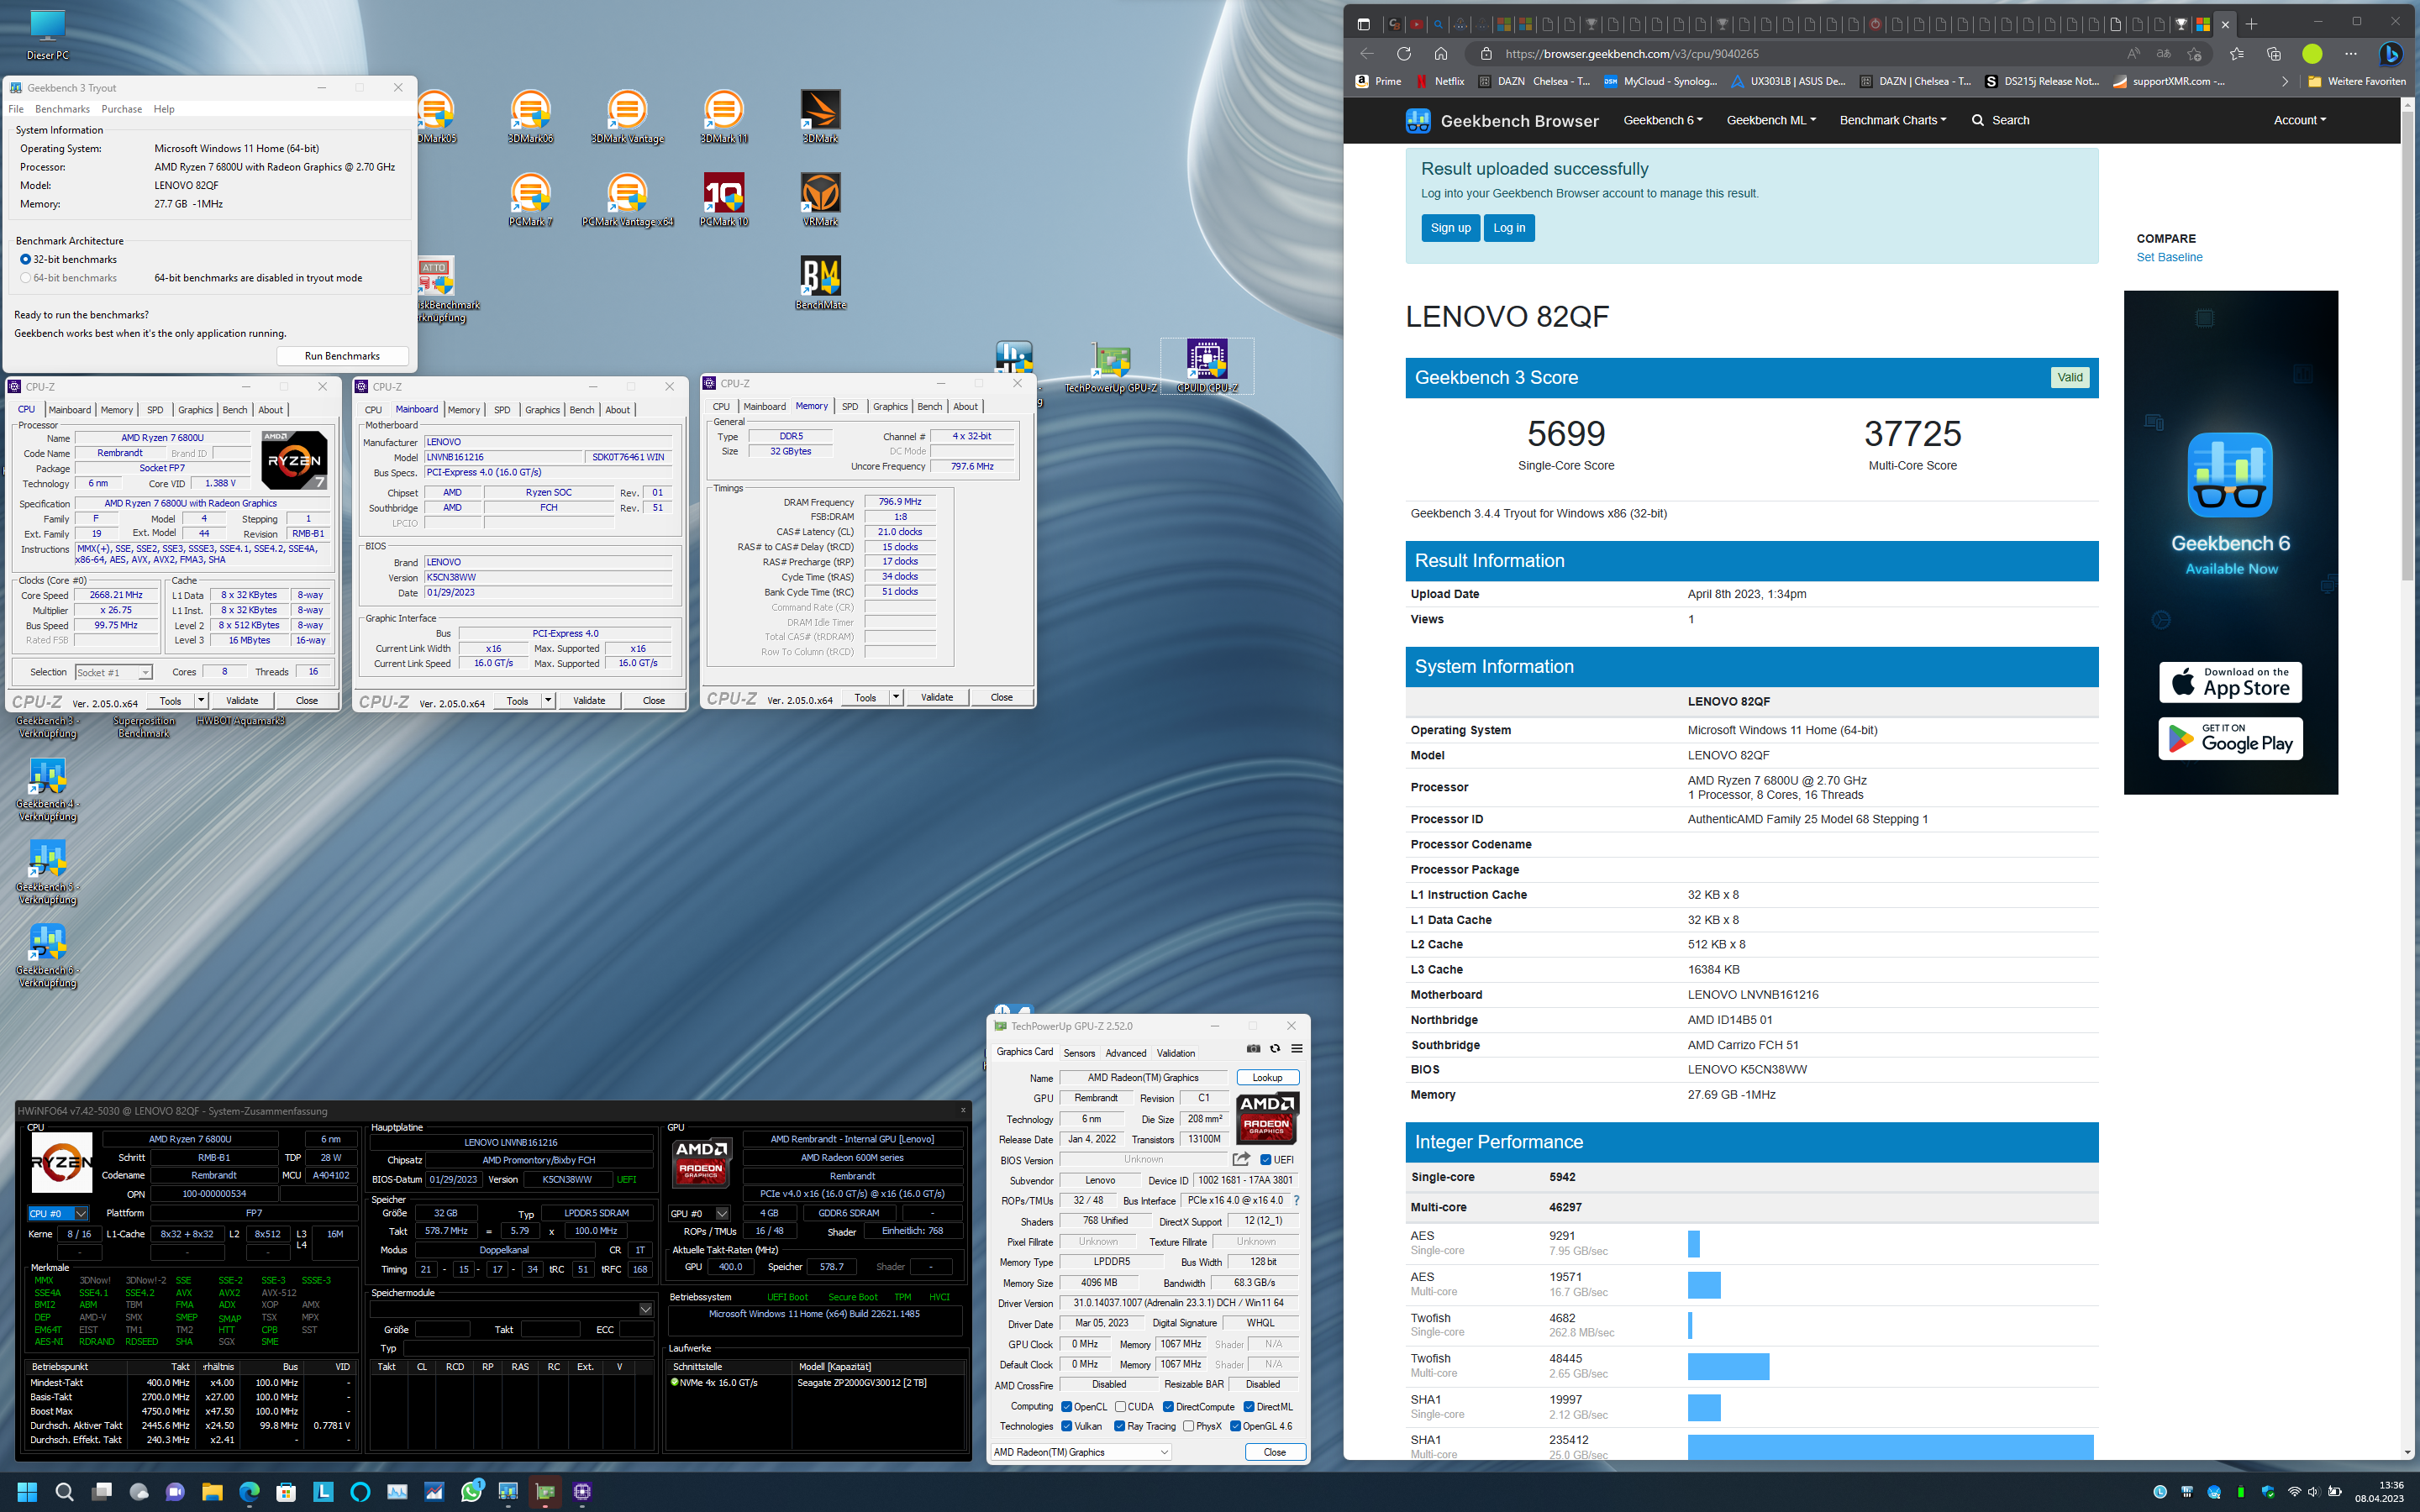Click the Bus Interface question mark in GPU-Z
2420x1512 pixels.
coord(1296,1200)
